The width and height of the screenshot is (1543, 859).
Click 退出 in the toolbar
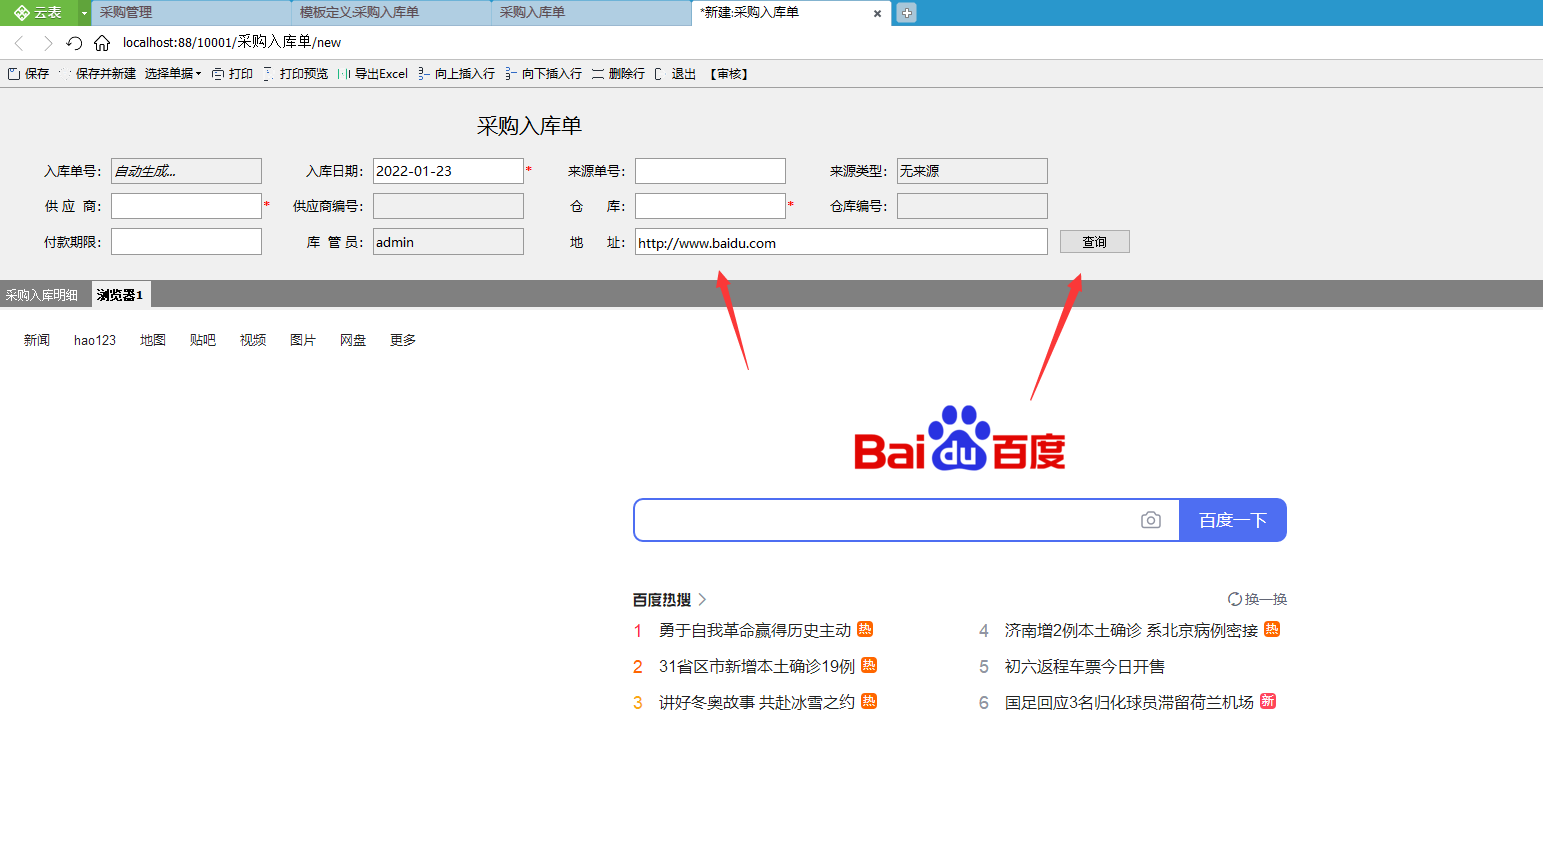click(675, 74)
